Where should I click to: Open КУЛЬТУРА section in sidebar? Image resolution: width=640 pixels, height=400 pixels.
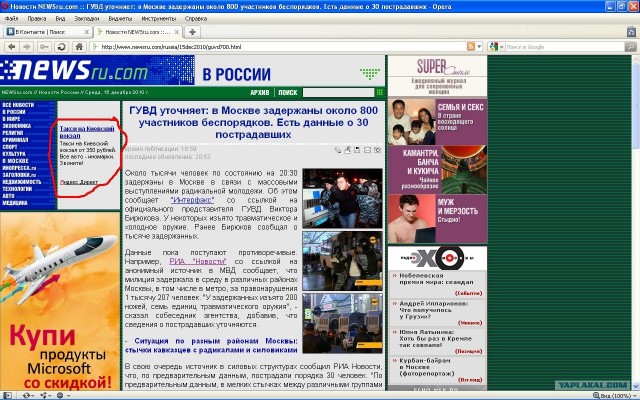click(x=14, y=153)
